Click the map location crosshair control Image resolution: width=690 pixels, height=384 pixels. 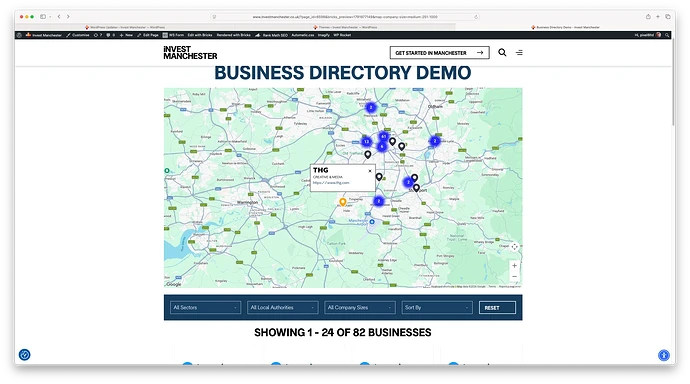[x=514, y=247]
